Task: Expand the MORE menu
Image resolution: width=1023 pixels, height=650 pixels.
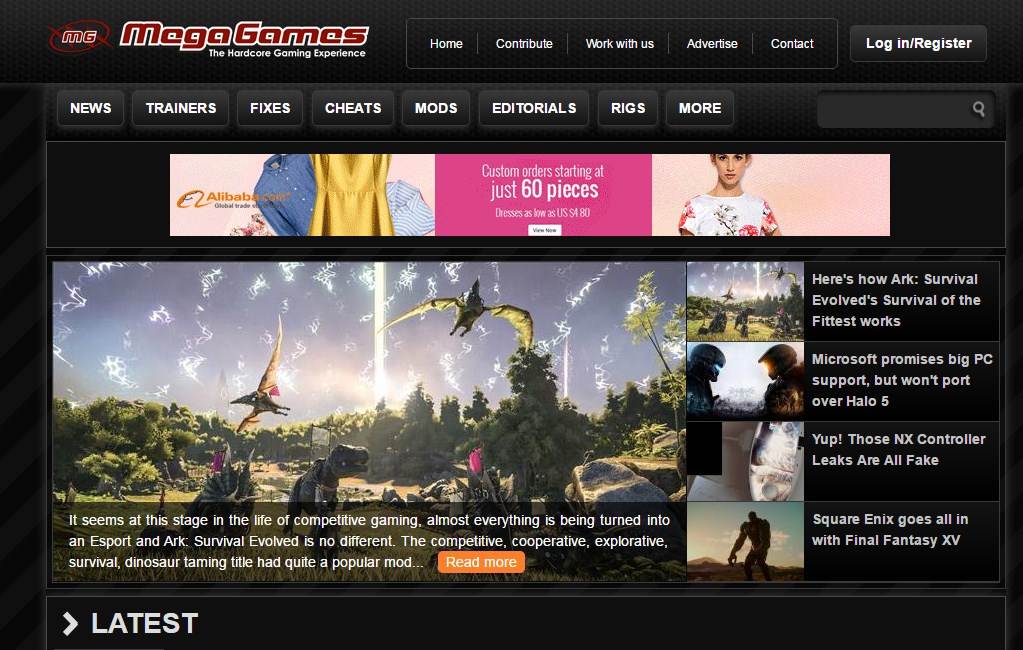Action: (699, 108)
